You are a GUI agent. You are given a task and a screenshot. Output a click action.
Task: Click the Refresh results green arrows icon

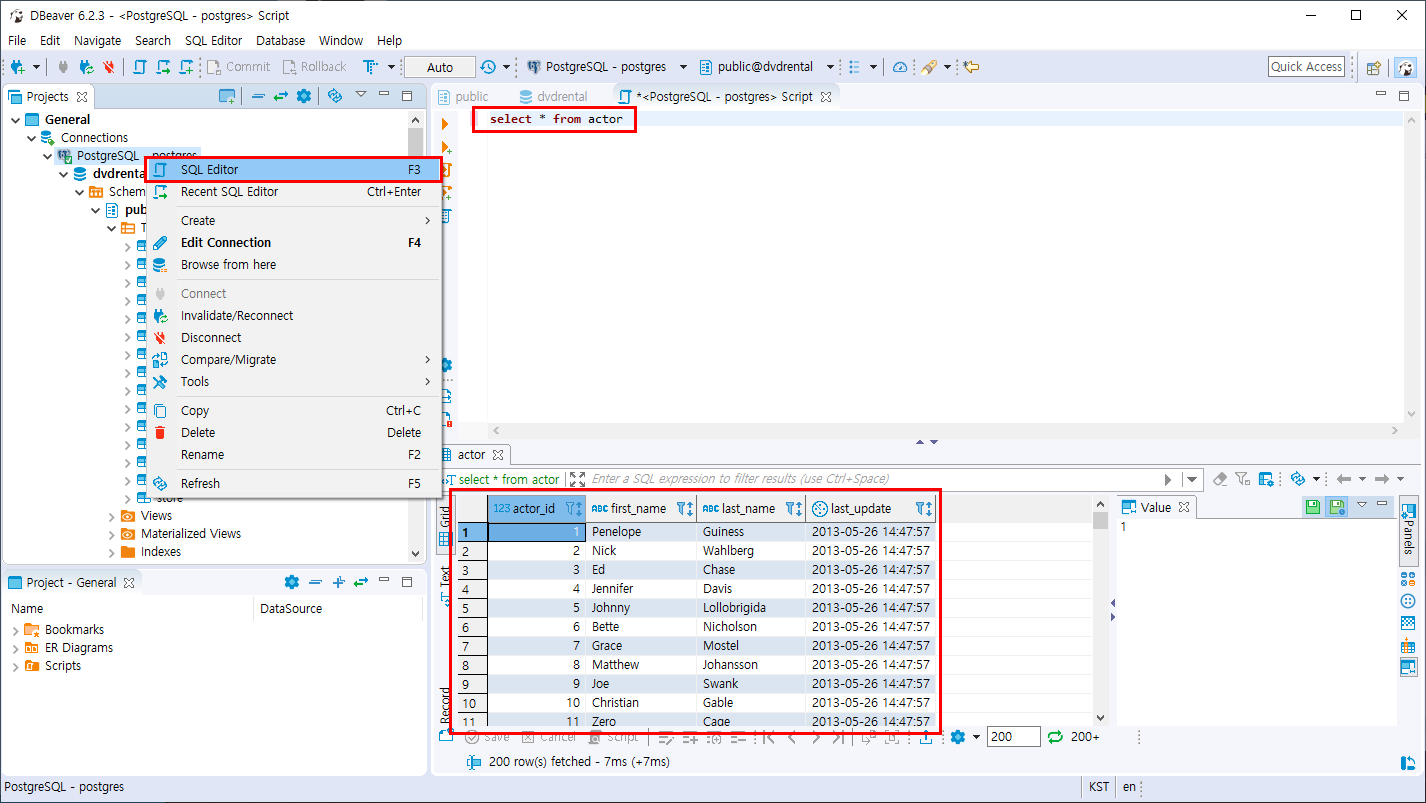click(x=1055, y=737)
